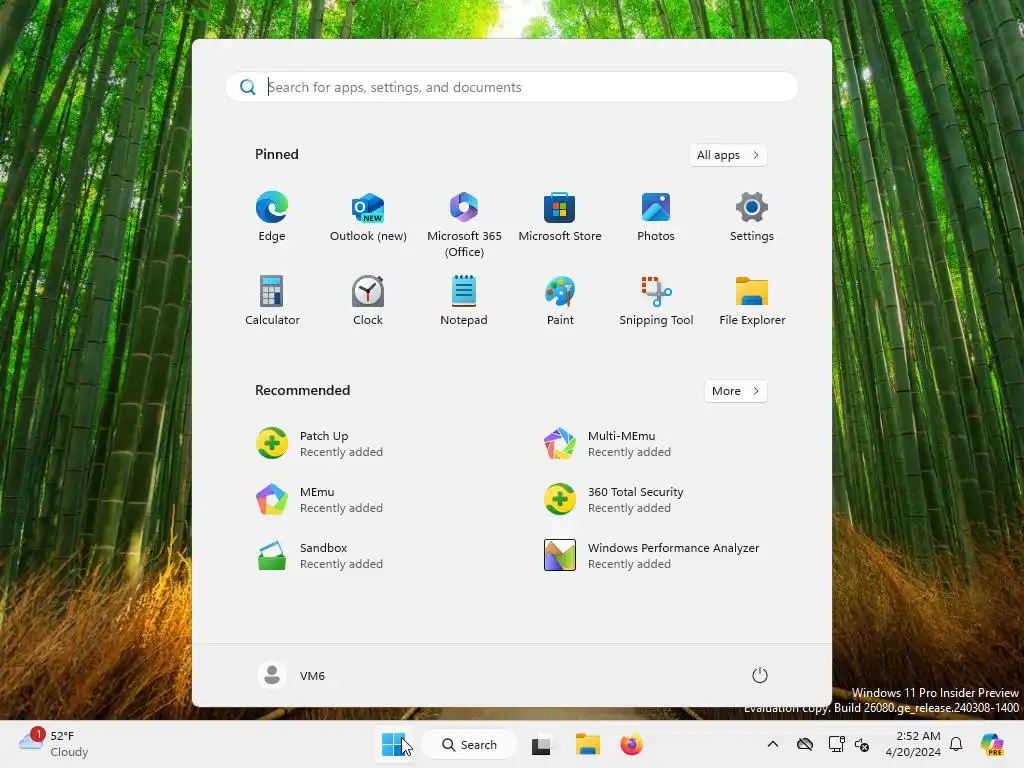Open taskbar Search box
1024x768 pixels.
[470, 744]
